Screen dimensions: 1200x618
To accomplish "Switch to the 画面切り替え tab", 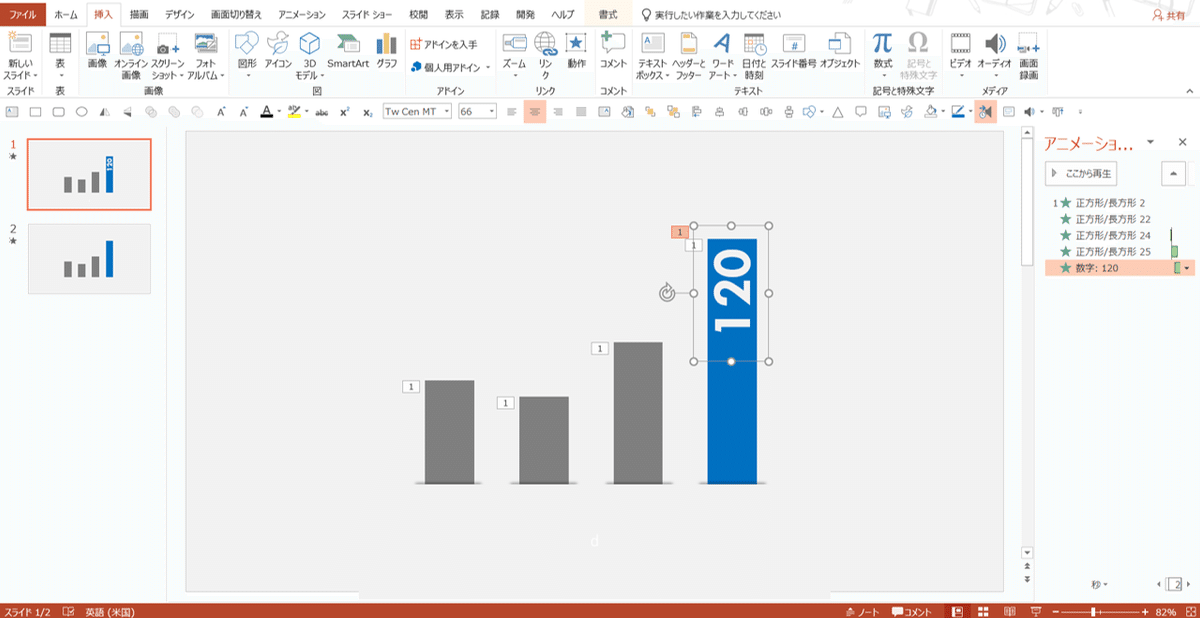I will coord(237,15).
